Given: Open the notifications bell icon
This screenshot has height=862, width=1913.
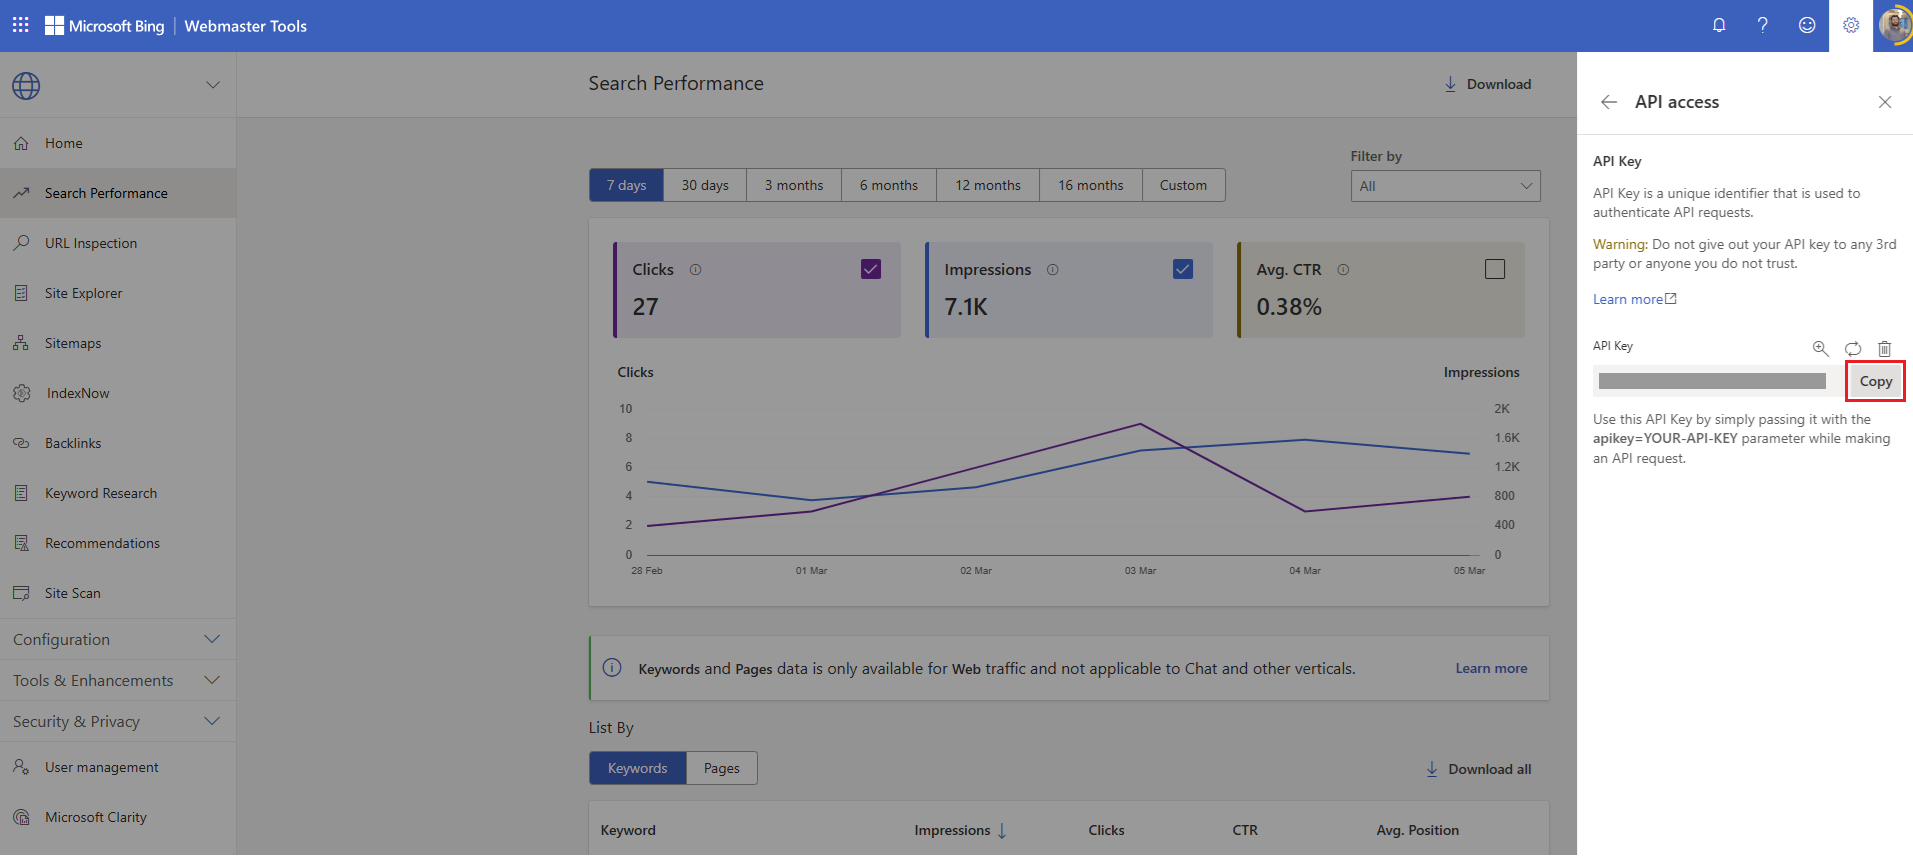Looking at the screenshot, I should coord(1719,25).
